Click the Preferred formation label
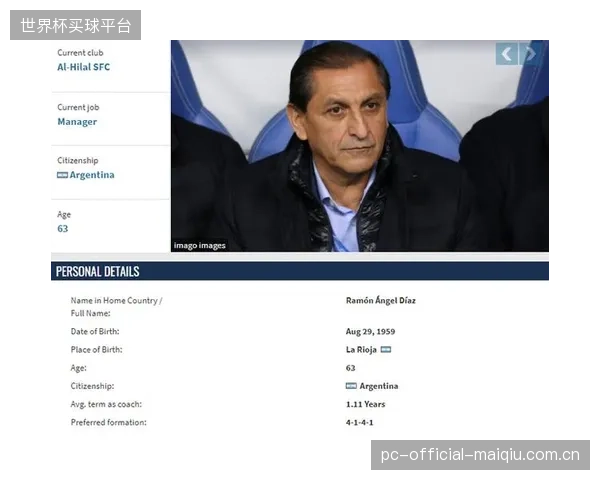Screen dimensions: 600x480 pos(108,423)
